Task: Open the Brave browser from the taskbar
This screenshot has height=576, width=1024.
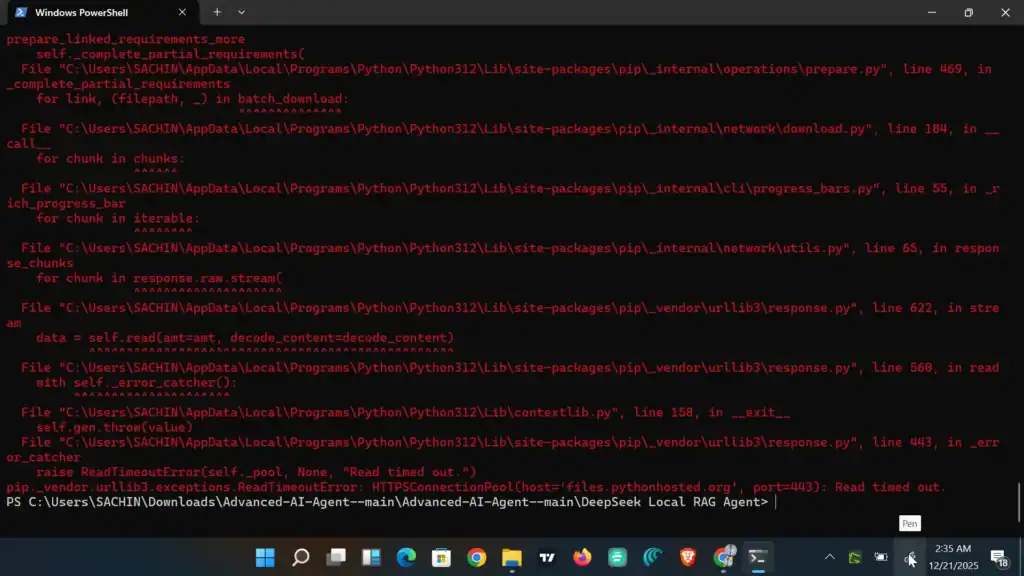Action: pyautogui.click(x=688, y=557)
